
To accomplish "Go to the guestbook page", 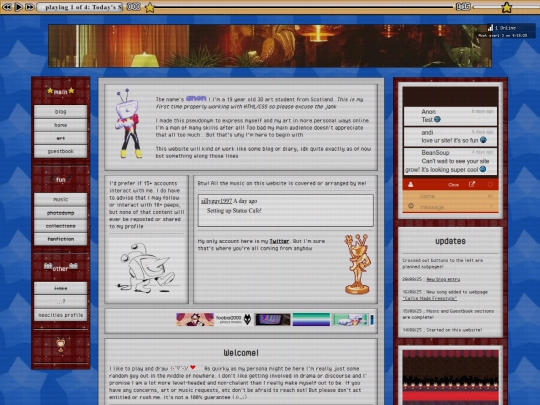I will [61, 151].
